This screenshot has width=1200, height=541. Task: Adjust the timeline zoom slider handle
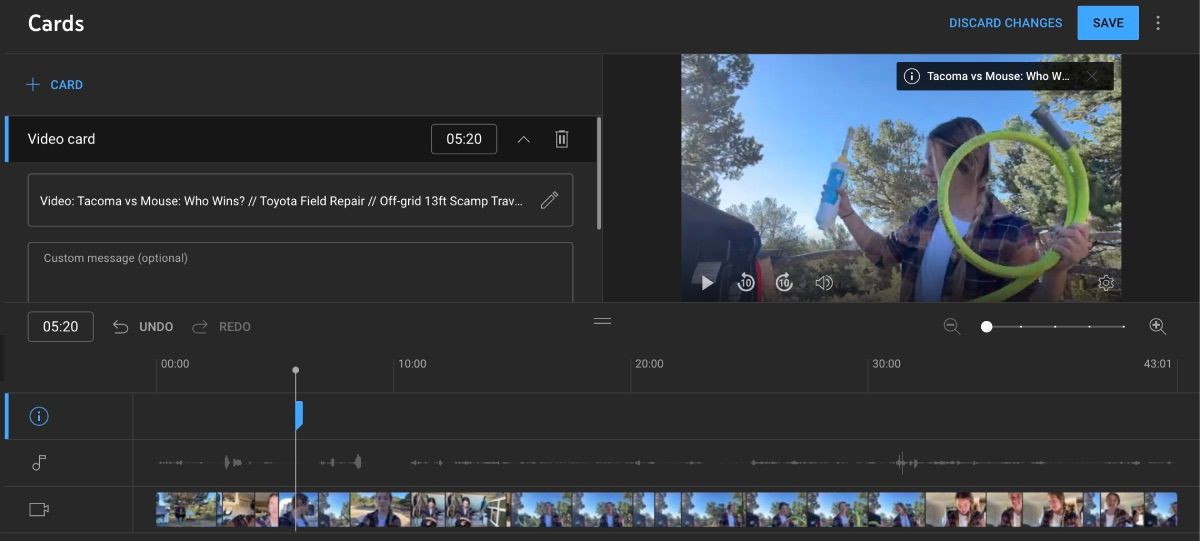[x=987, y=326]
